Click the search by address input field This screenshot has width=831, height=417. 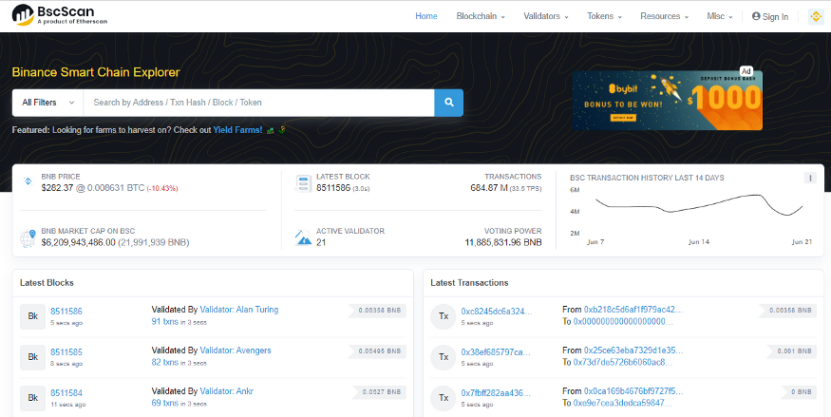point(259,102)
